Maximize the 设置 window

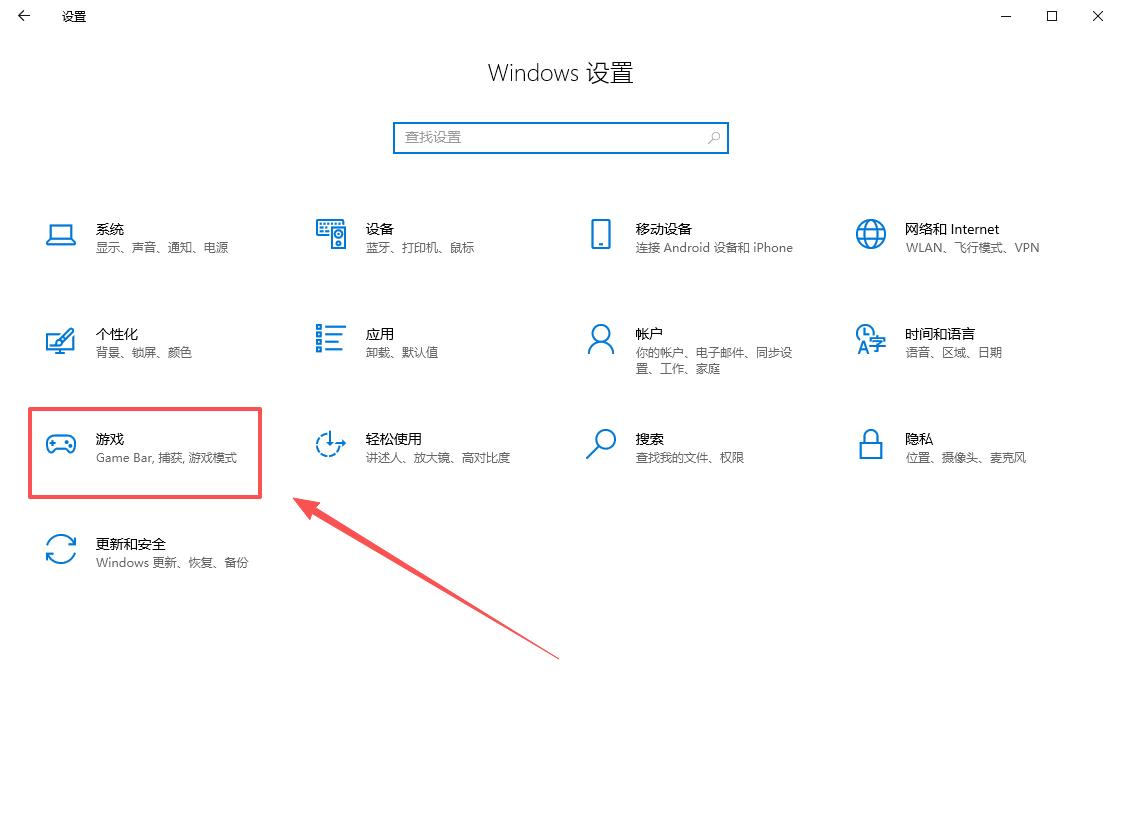tap(1052, 16)
